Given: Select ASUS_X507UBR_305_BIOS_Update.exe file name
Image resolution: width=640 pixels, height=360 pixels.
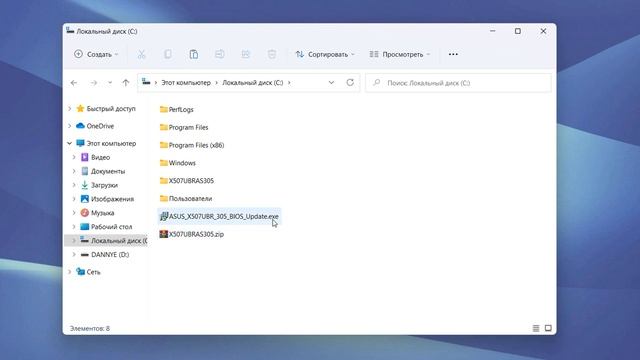Looking at the screenshot, I should (x=224, y=216).
